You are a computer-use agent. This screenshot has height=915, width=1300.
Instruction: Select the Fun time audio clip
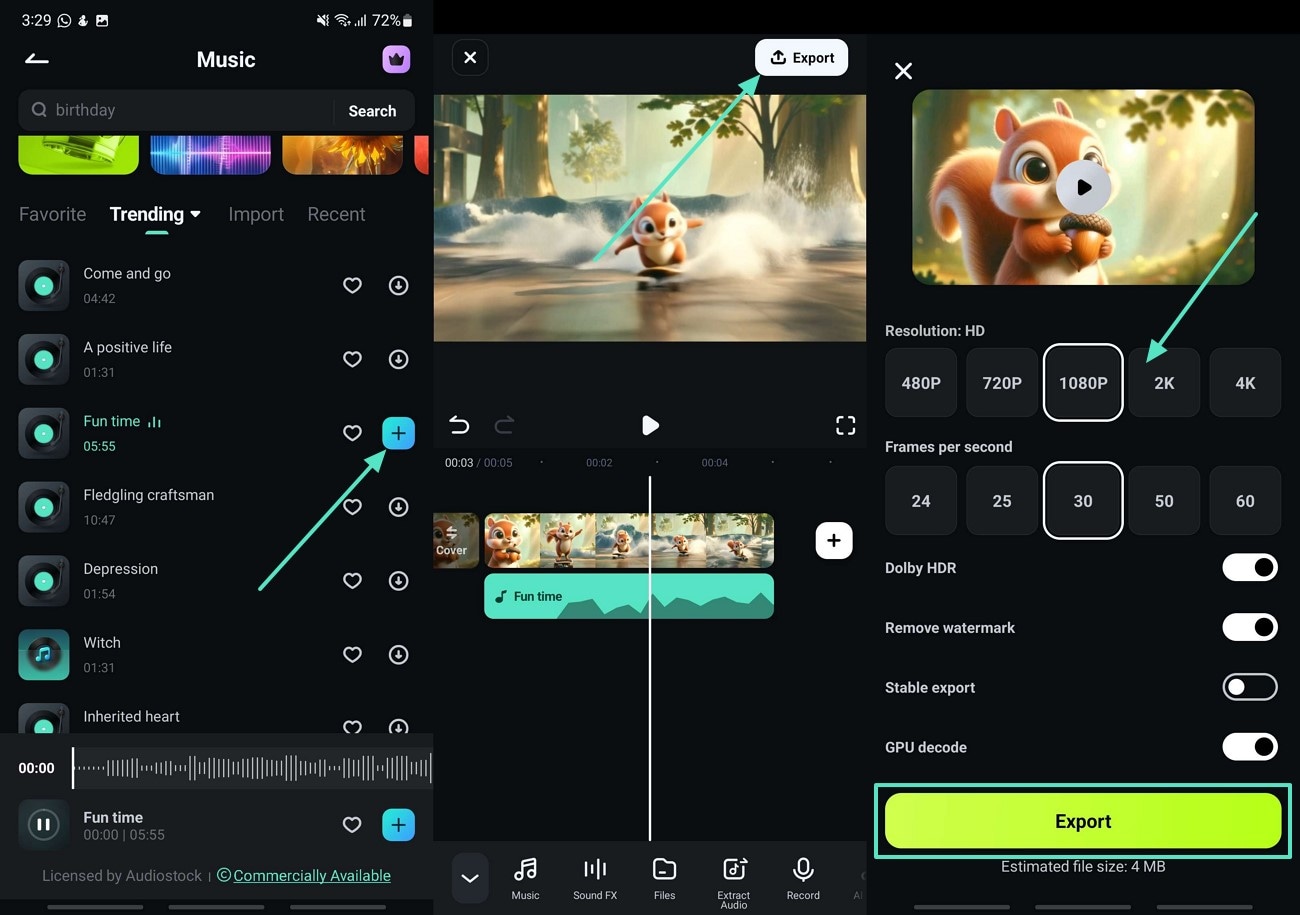point(629,596)
